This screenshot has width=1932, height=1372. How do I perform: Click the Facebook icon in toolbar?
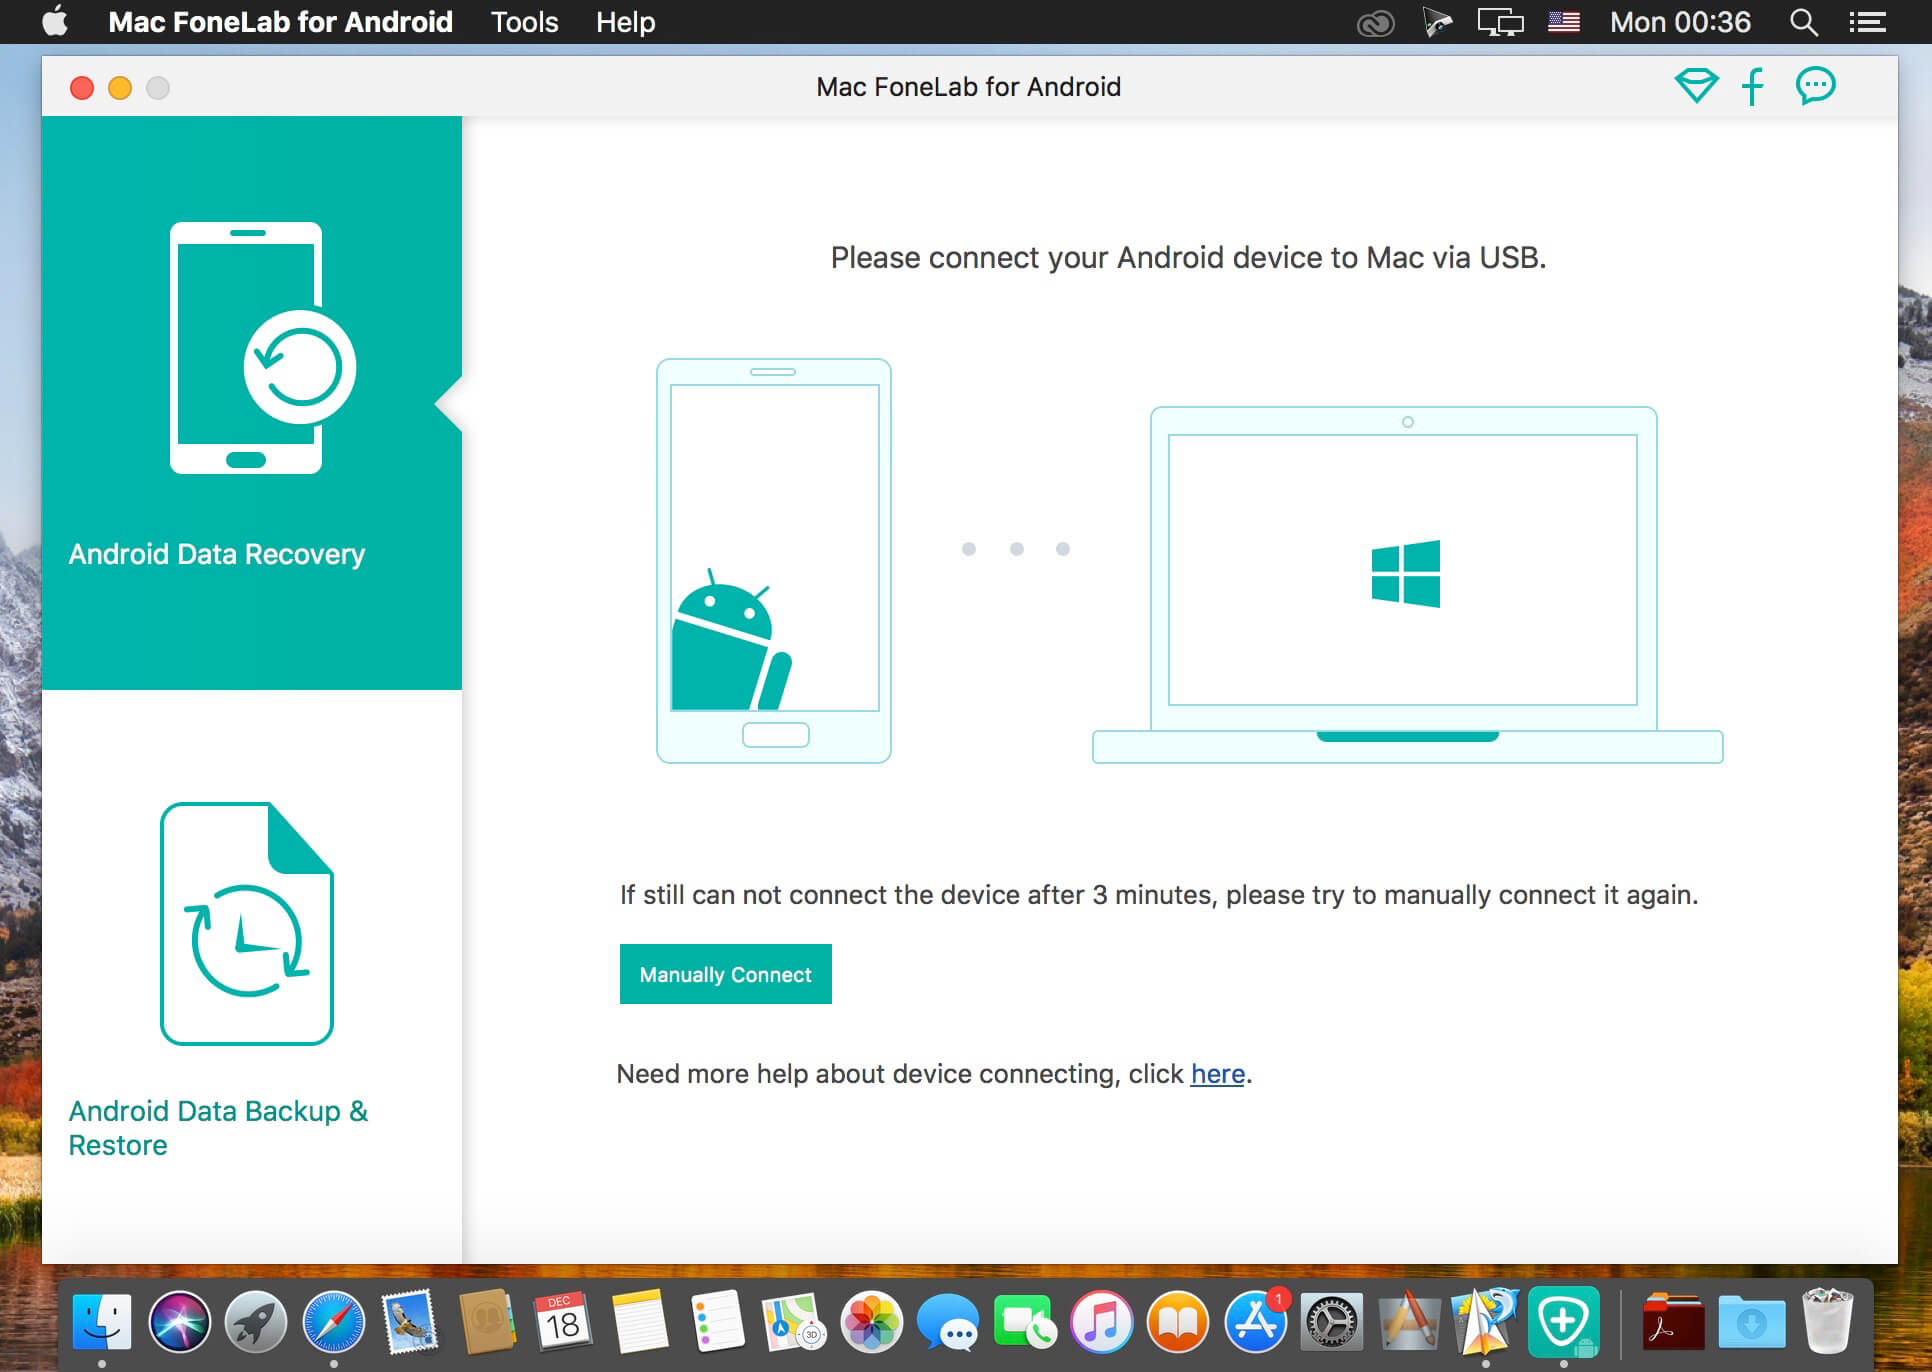tap(1758, 88)
